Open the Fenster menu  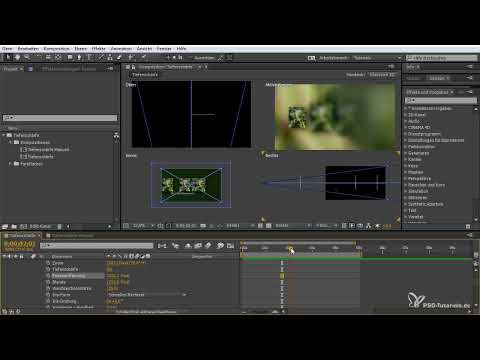[x=164, y=49]
